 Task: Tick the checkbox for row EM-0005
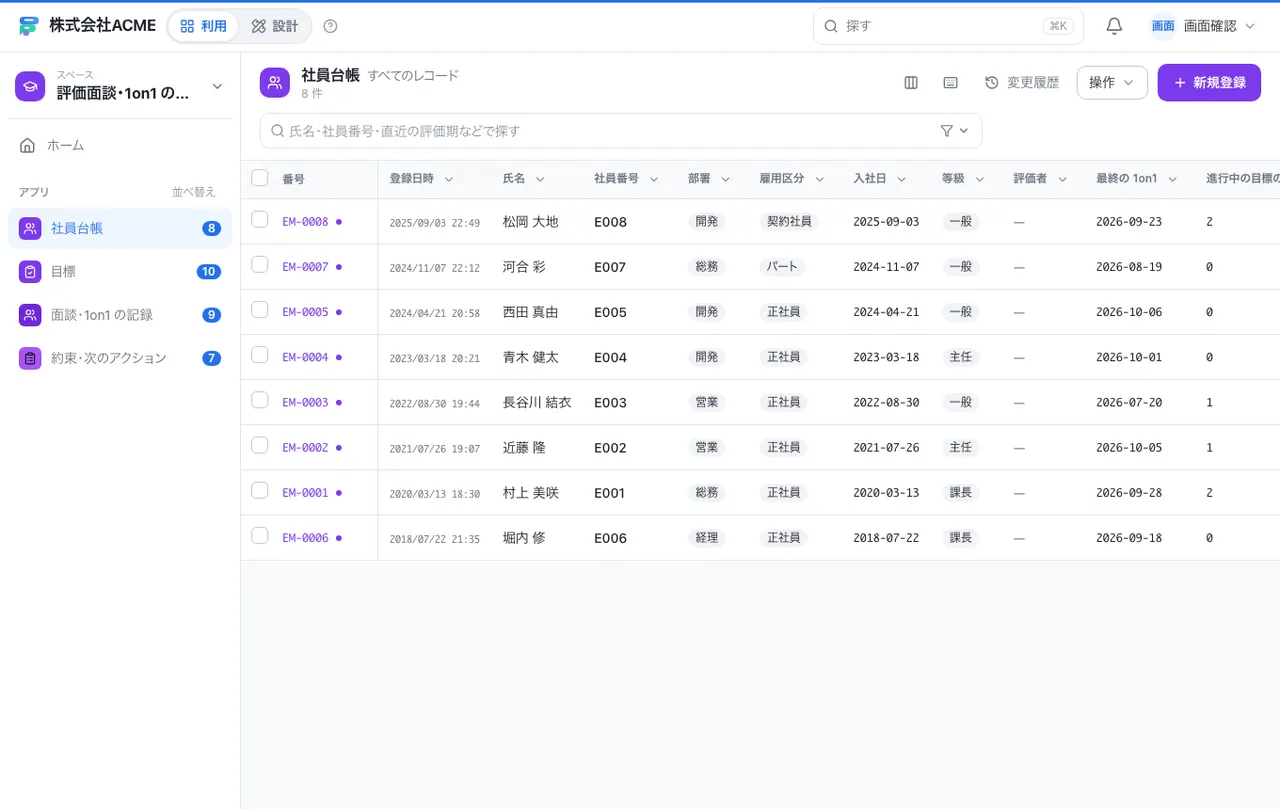tap(260, 310)
